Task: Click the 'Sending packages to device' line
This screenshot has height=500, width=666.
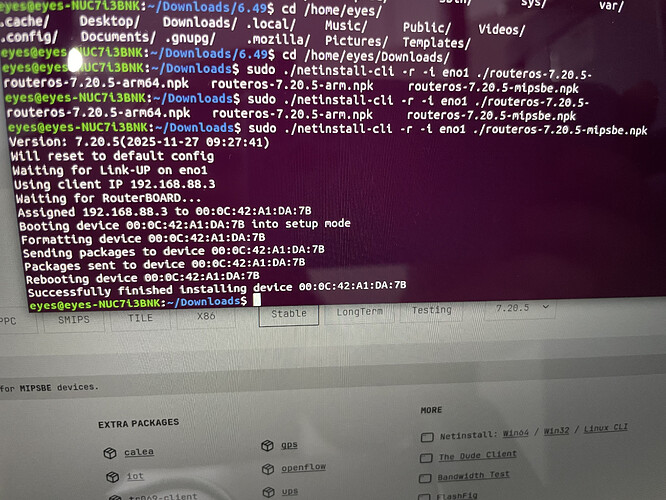Action: point(174,251)
